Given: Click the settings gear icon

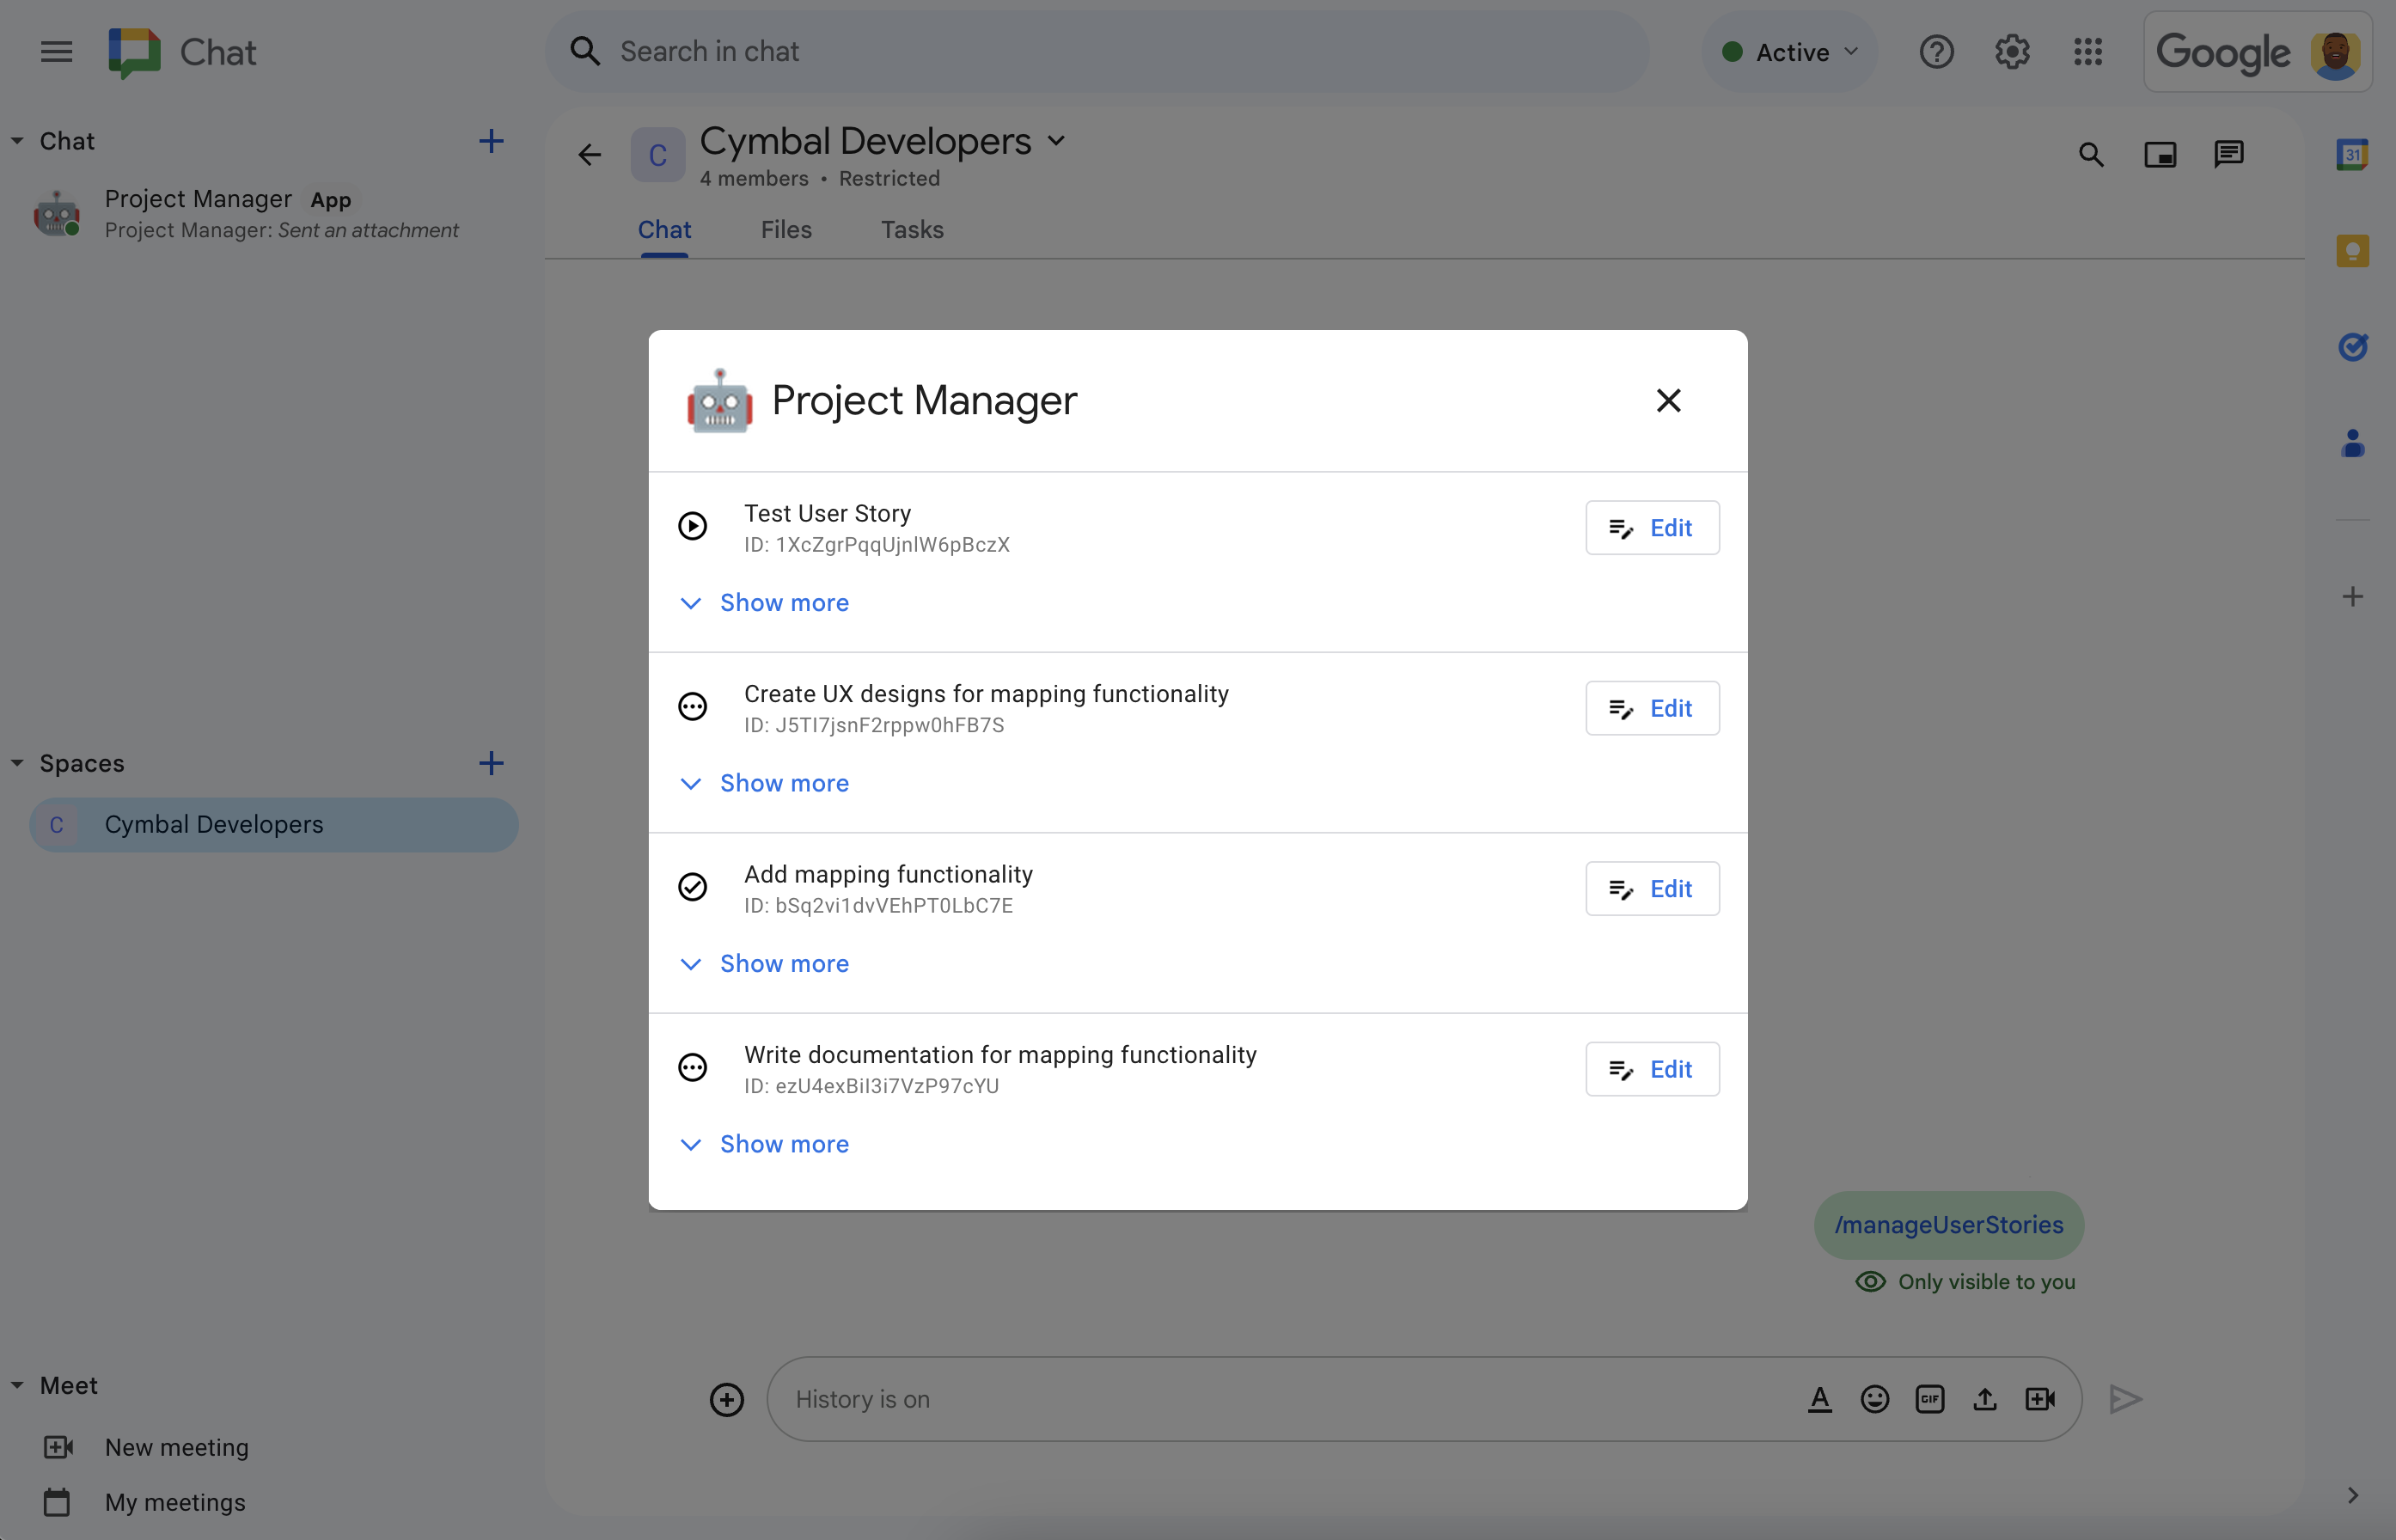Looking at the screenshot, I should tap(2012, 49).
